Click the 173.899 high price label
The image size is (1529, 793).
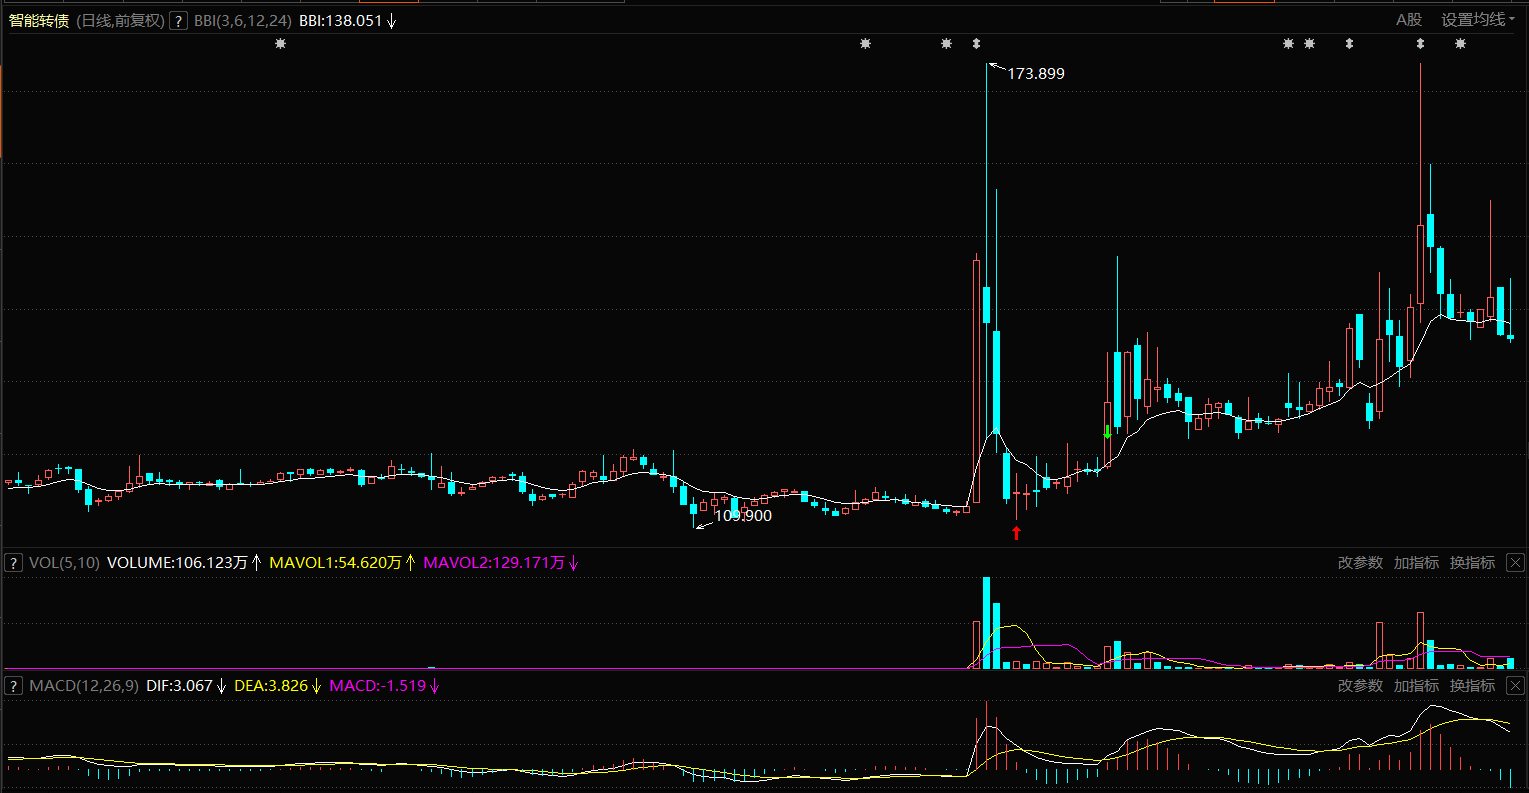point(1035,74)
